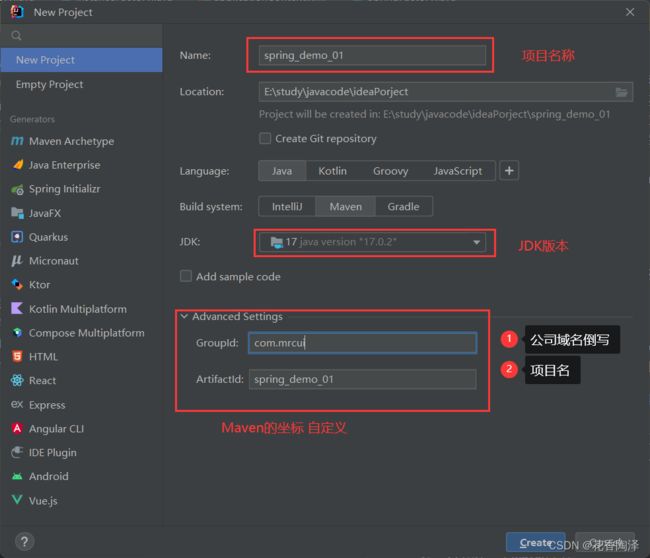
Task: Select Spring Initializr generator label
Action: click(x=65, y=189)
